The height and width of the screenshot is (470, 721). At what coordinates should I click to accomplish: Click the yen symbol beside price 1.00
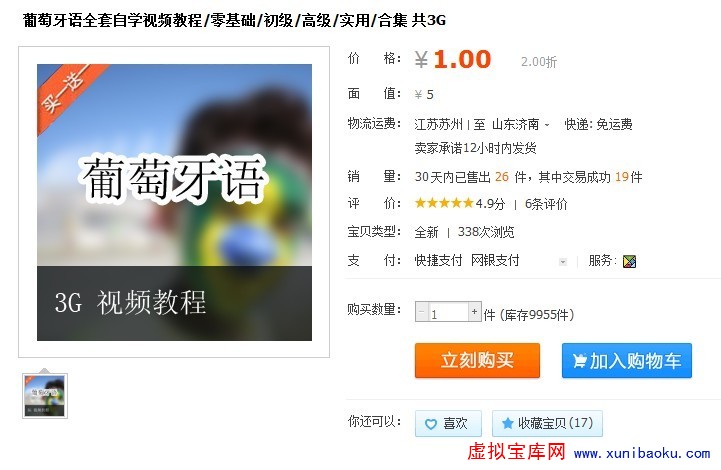click(421, 60)
